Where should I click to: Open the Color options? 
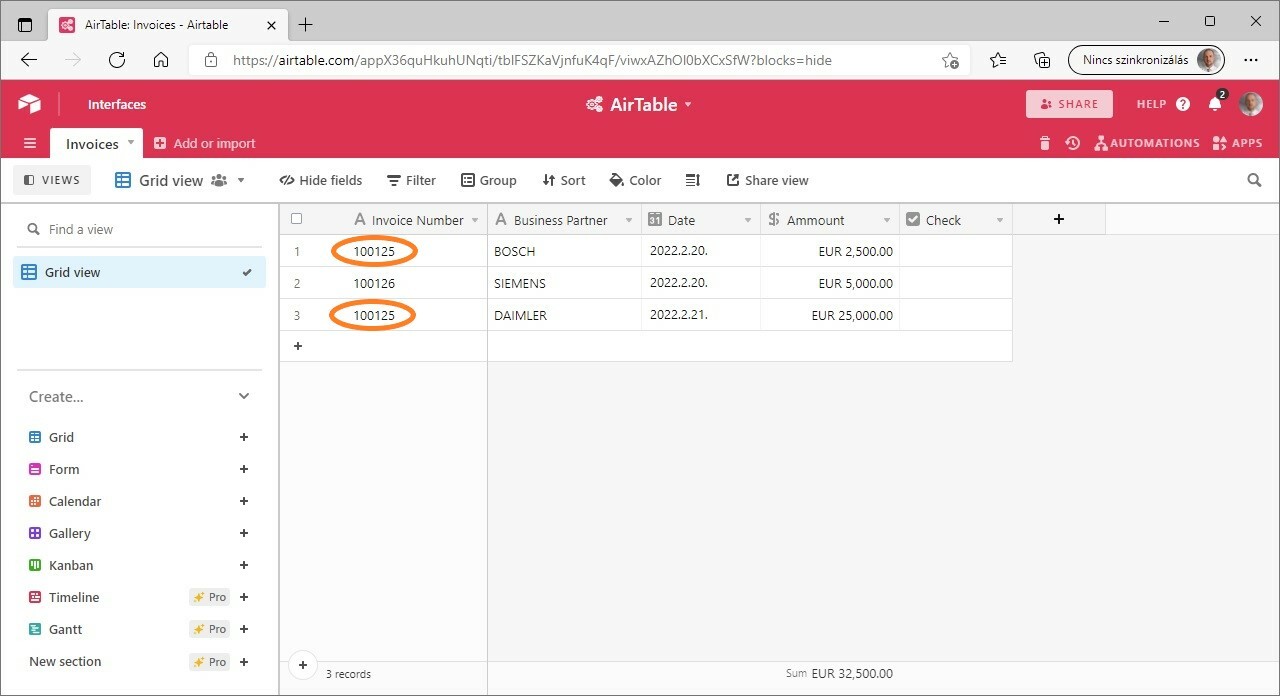point(636,180)
